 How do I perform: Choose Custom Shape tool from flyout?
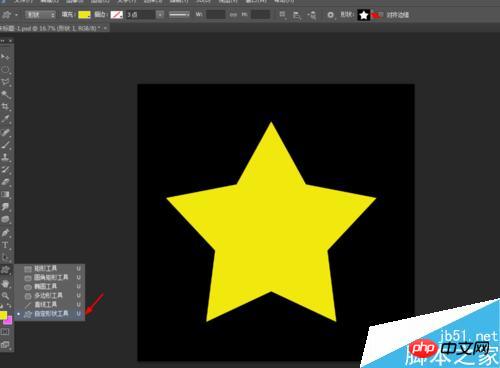[x=50, y=314]
